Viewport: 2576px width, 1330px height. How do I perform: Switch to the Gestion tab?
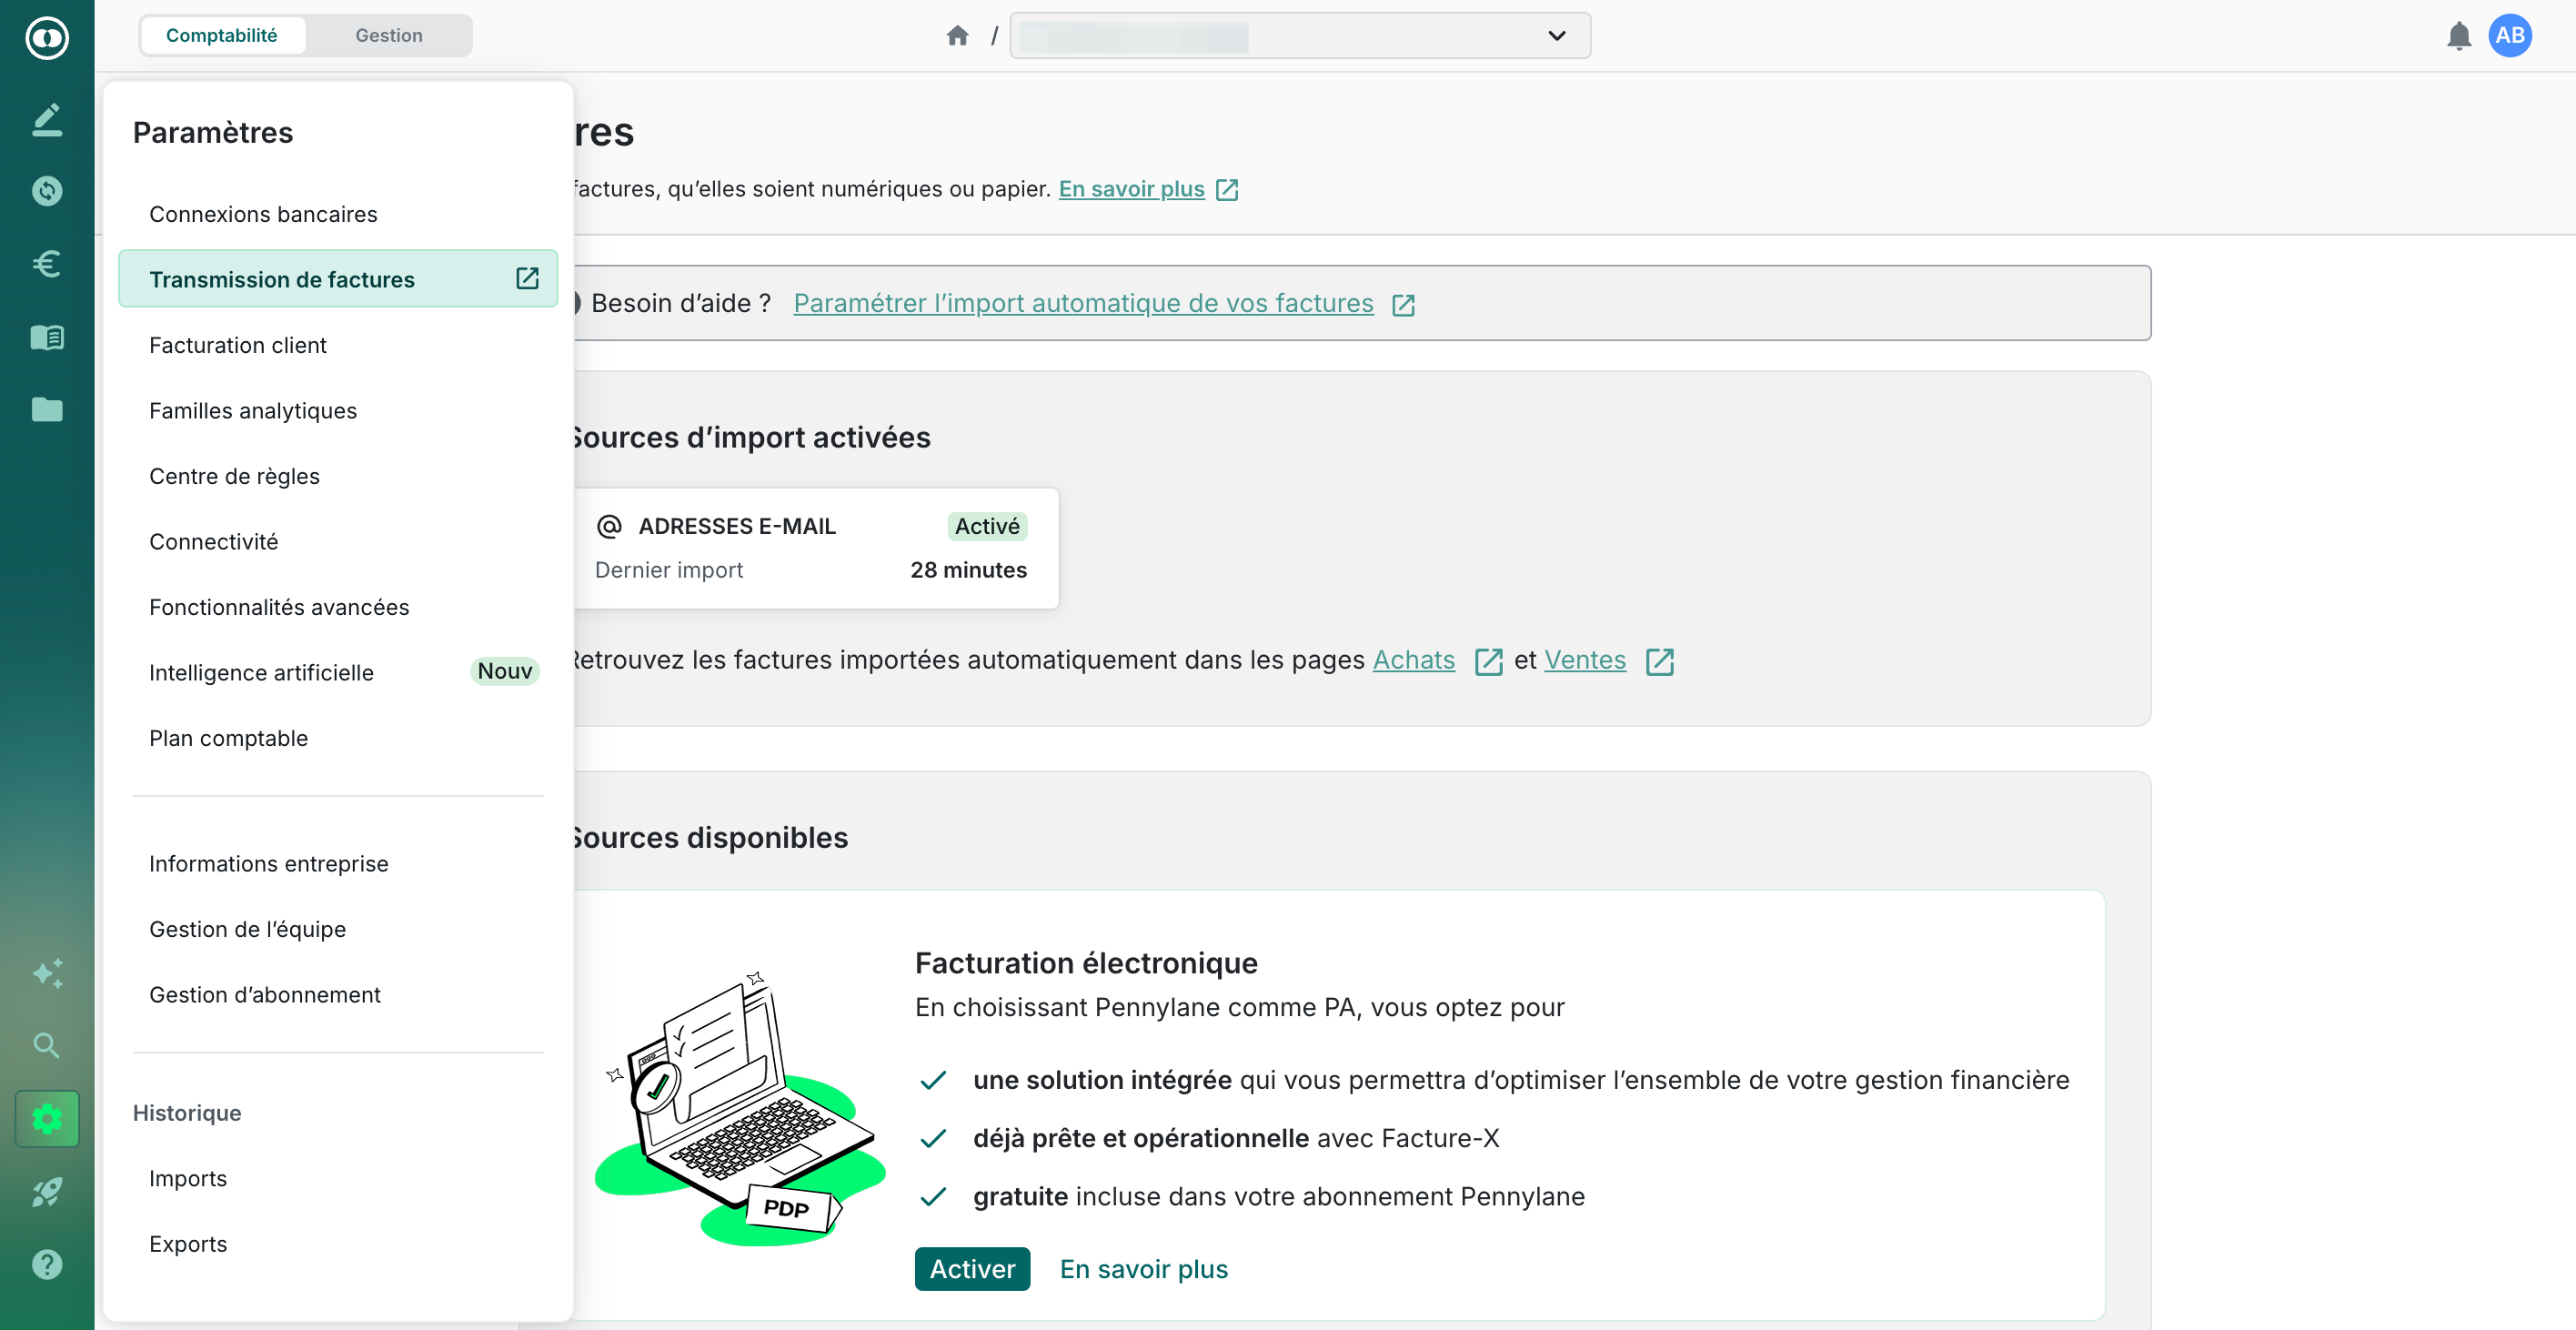(388, 34)
